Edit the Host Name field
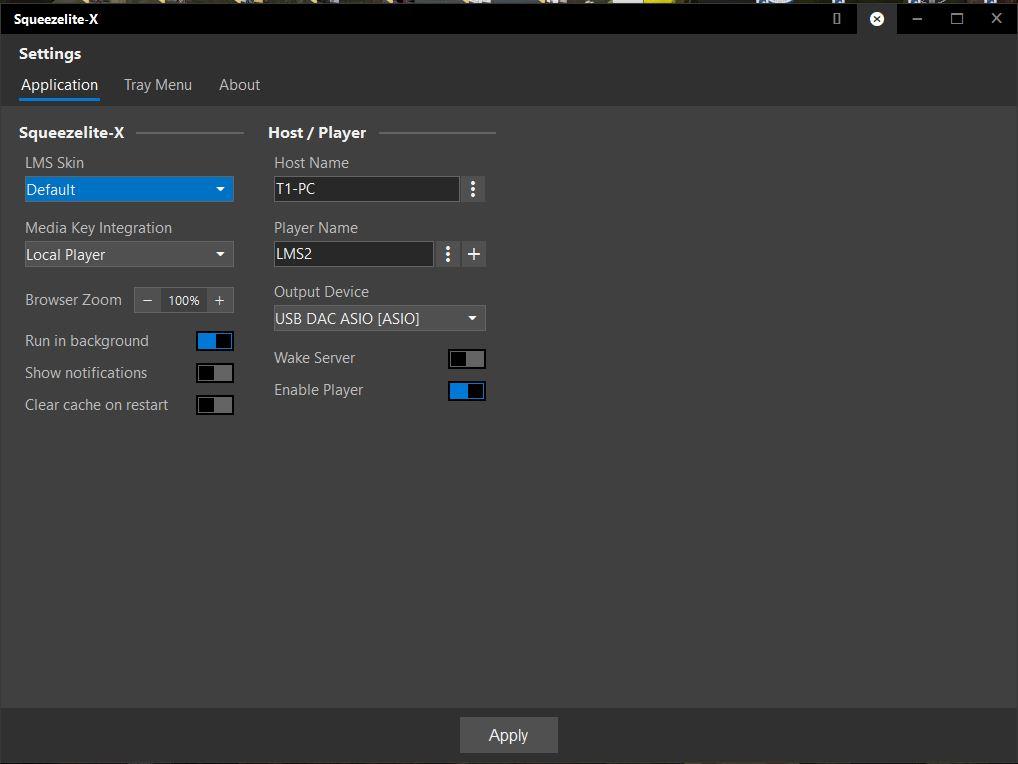This screenshot has width=1018, height=764. 367,189
